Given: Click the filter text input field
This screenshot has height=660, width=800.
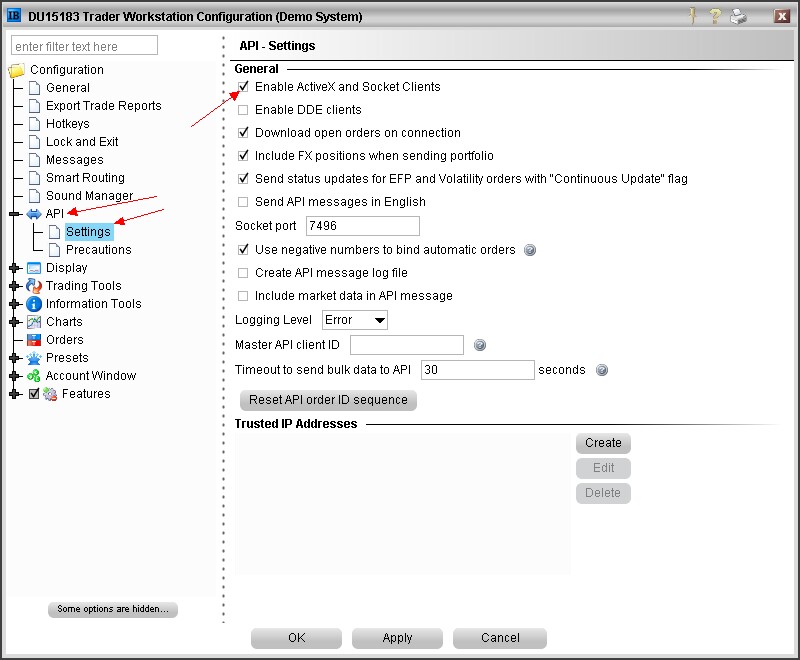Looking at the screenshot, I should click(84, 45).
